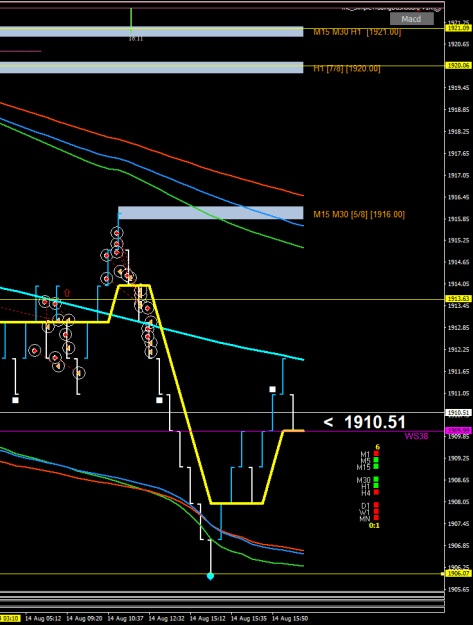This screenshot has height=625, width=473.
Task: Click the Macd button
Action: 411,19
